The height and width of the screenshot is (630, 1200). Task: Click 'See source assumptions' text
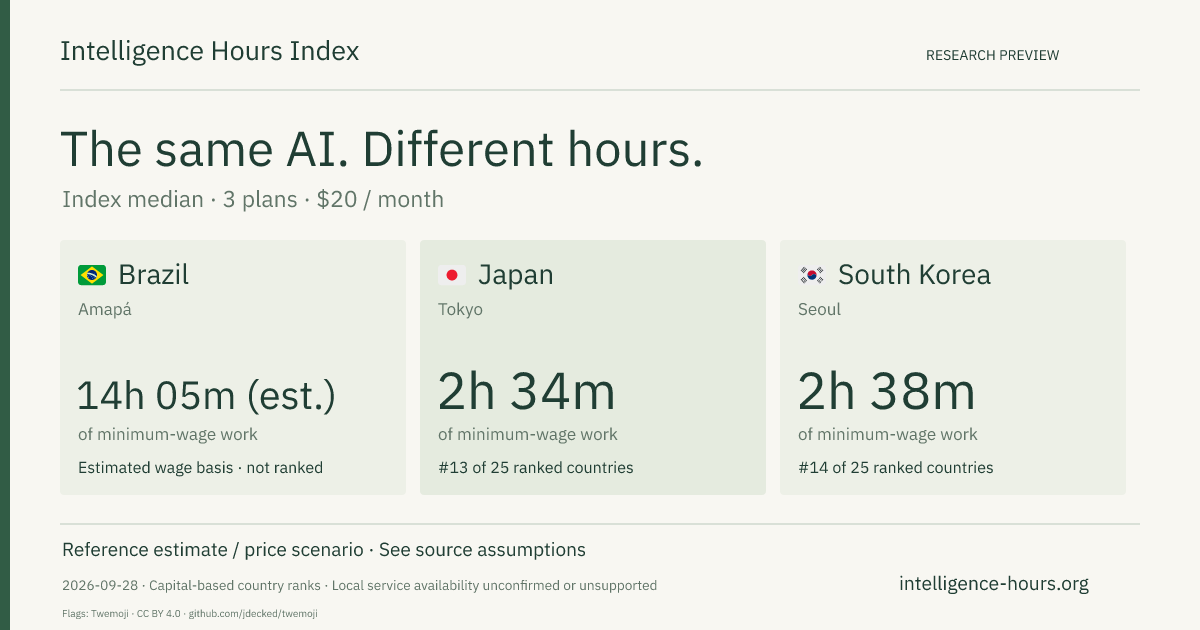pos(482,550)
